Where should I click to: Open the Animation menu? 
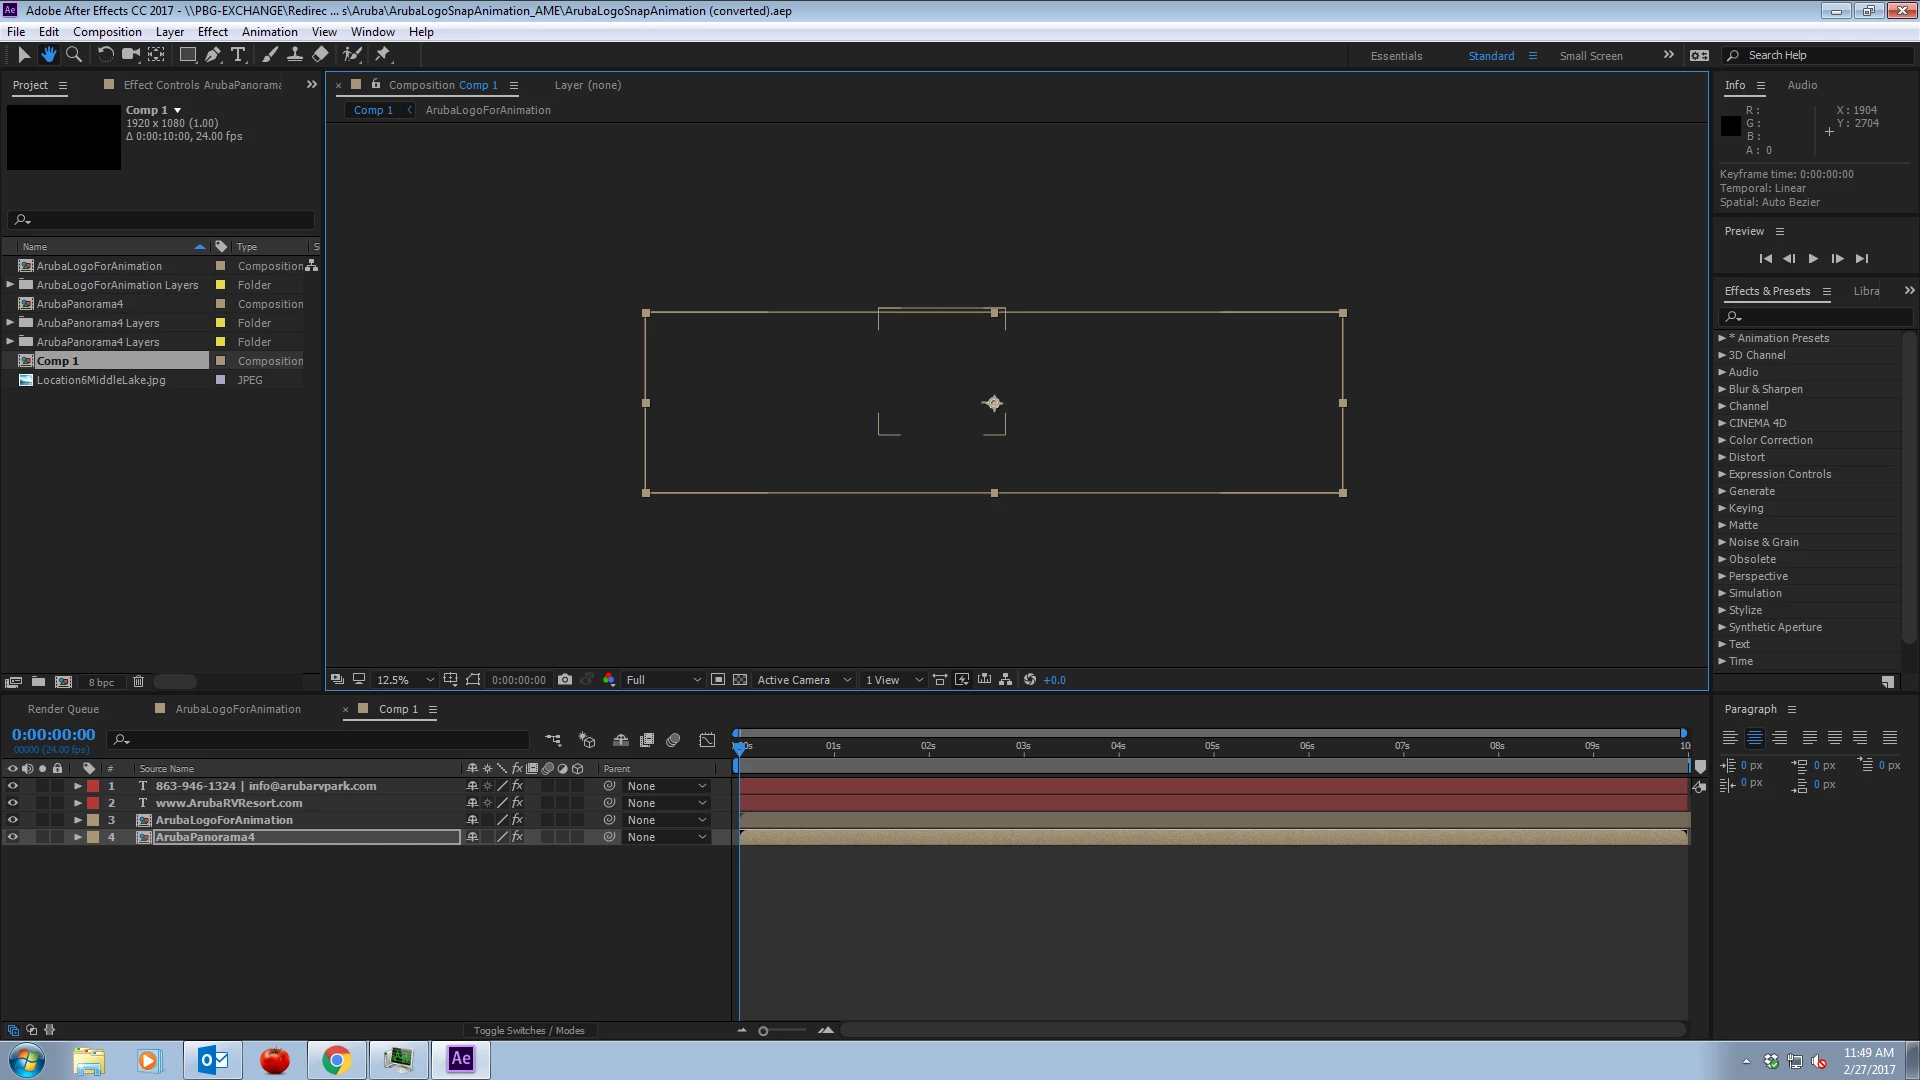(269, 32)
